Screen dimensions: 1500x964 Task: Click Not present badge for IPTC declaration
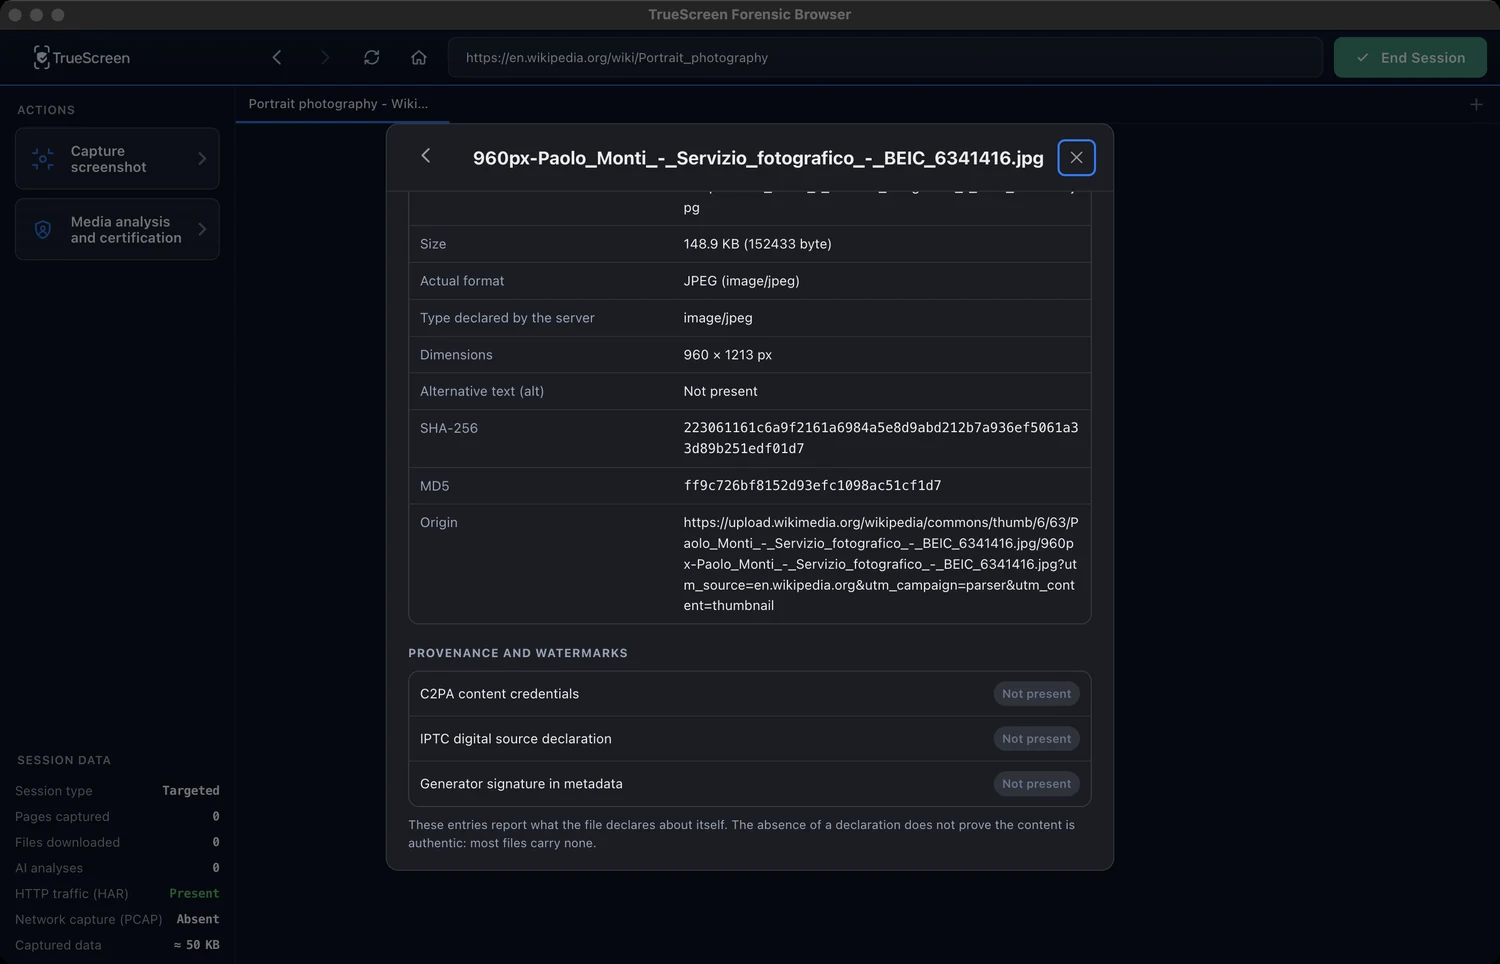coord(1036,739)
